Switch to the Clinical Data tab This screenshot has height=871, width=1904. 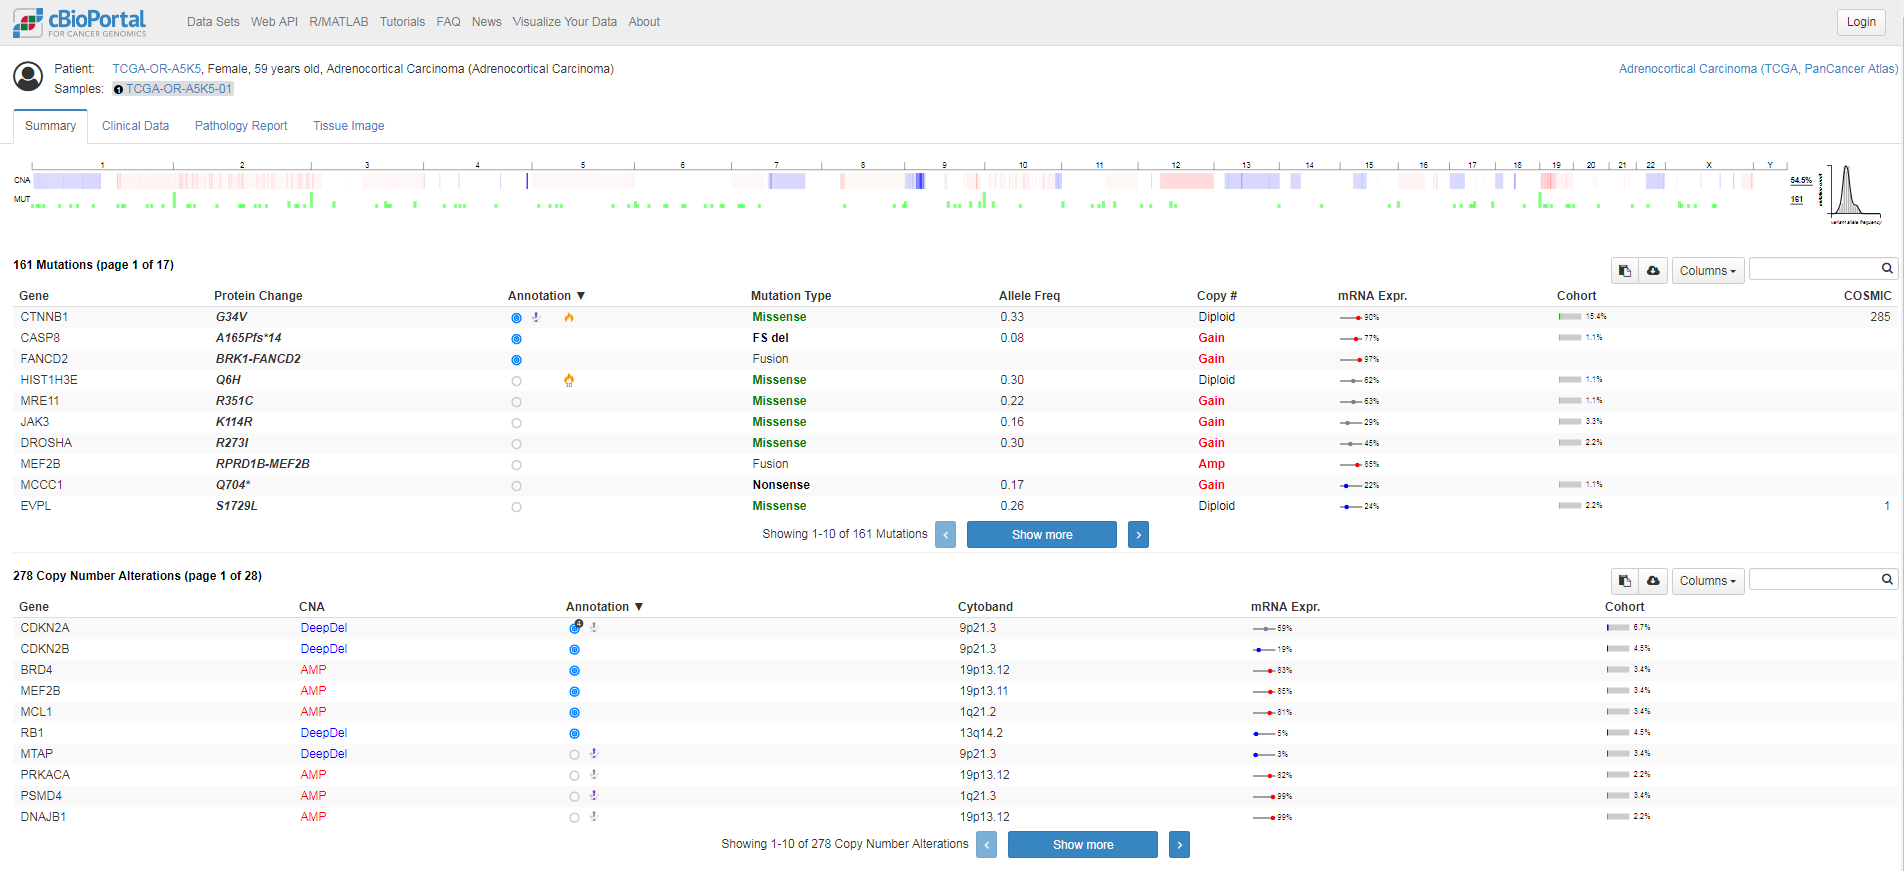click(135, 126)
